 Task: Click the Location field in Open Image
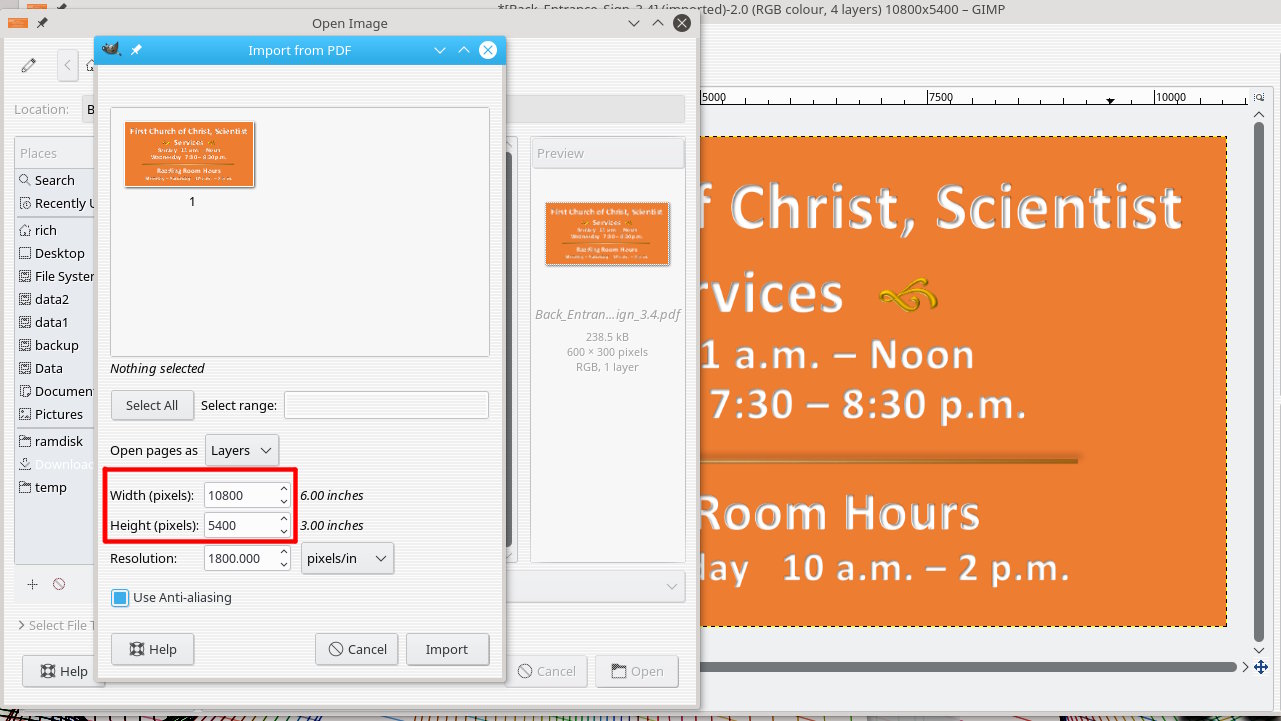[x=385, y=109]
